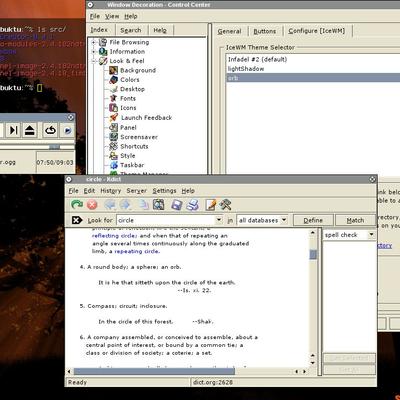
Task: Open the hammer configure icon in Kdict toolbar
Action: (226, 205)
